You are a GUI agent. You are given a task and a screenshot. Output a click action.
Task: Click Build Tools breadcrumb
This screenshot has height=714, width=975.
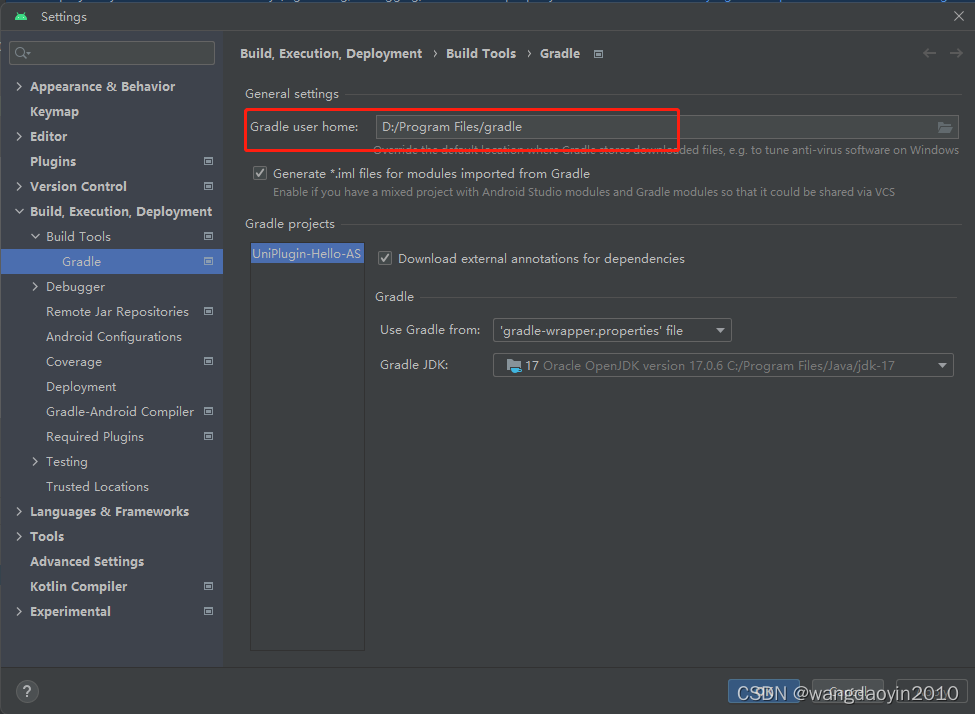click(x=481, y=54)
